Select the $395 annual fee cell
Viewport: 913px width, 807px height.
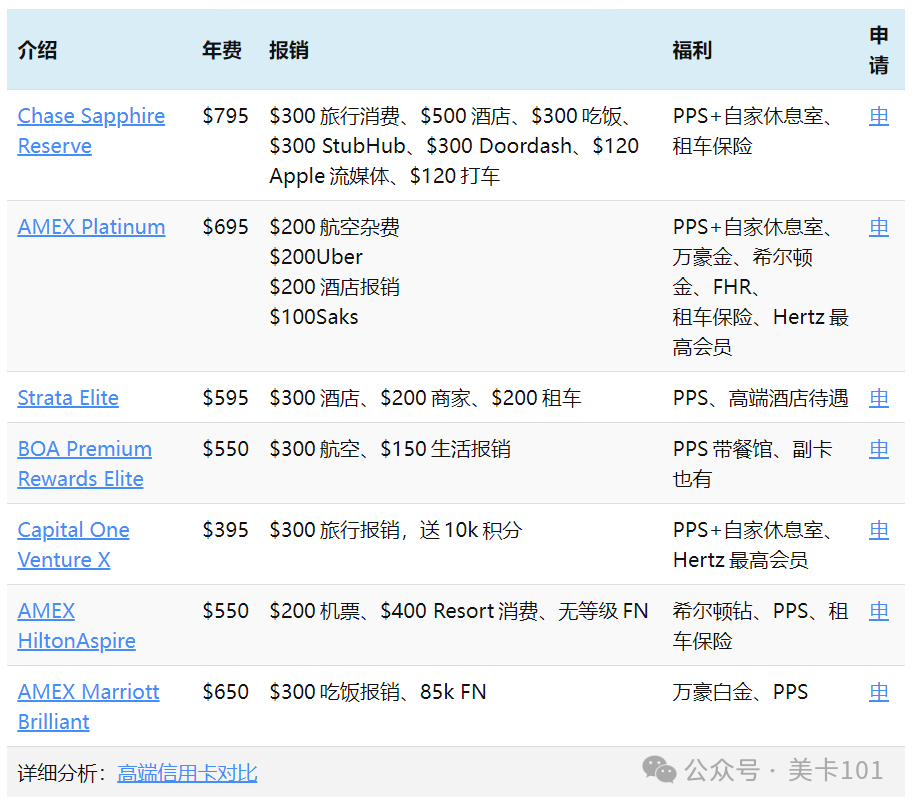coord(225,530)
